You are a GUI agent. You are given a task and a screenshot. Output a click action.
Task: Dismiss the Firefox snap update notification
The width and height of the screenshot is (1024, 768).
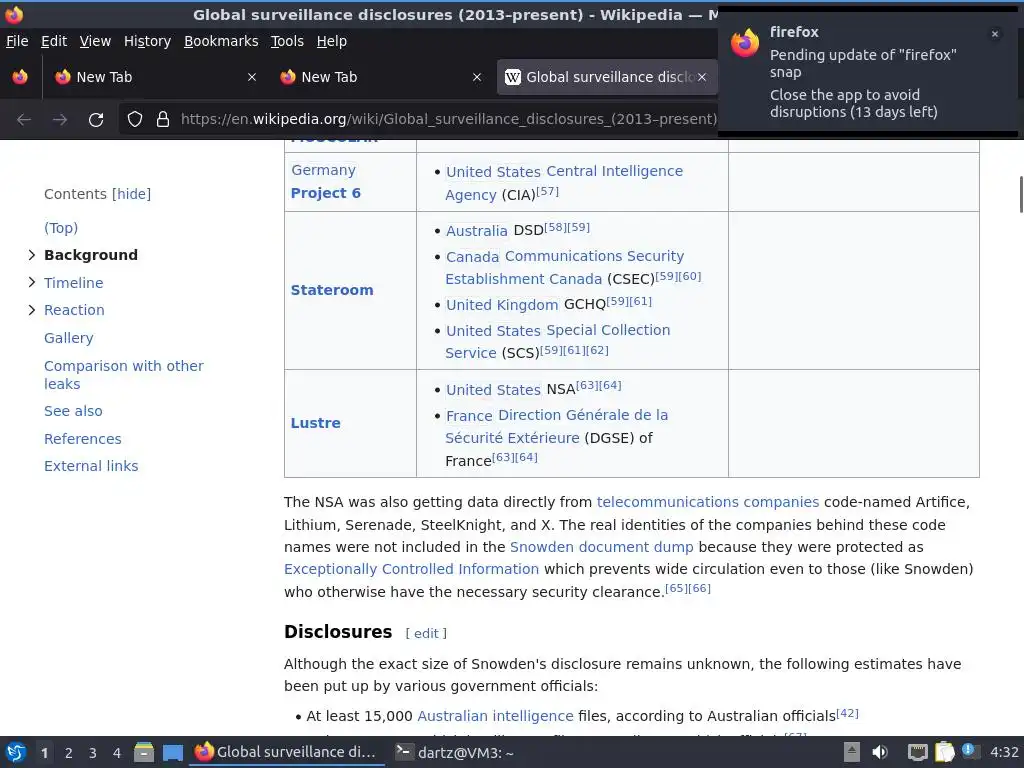coord(995,34)
